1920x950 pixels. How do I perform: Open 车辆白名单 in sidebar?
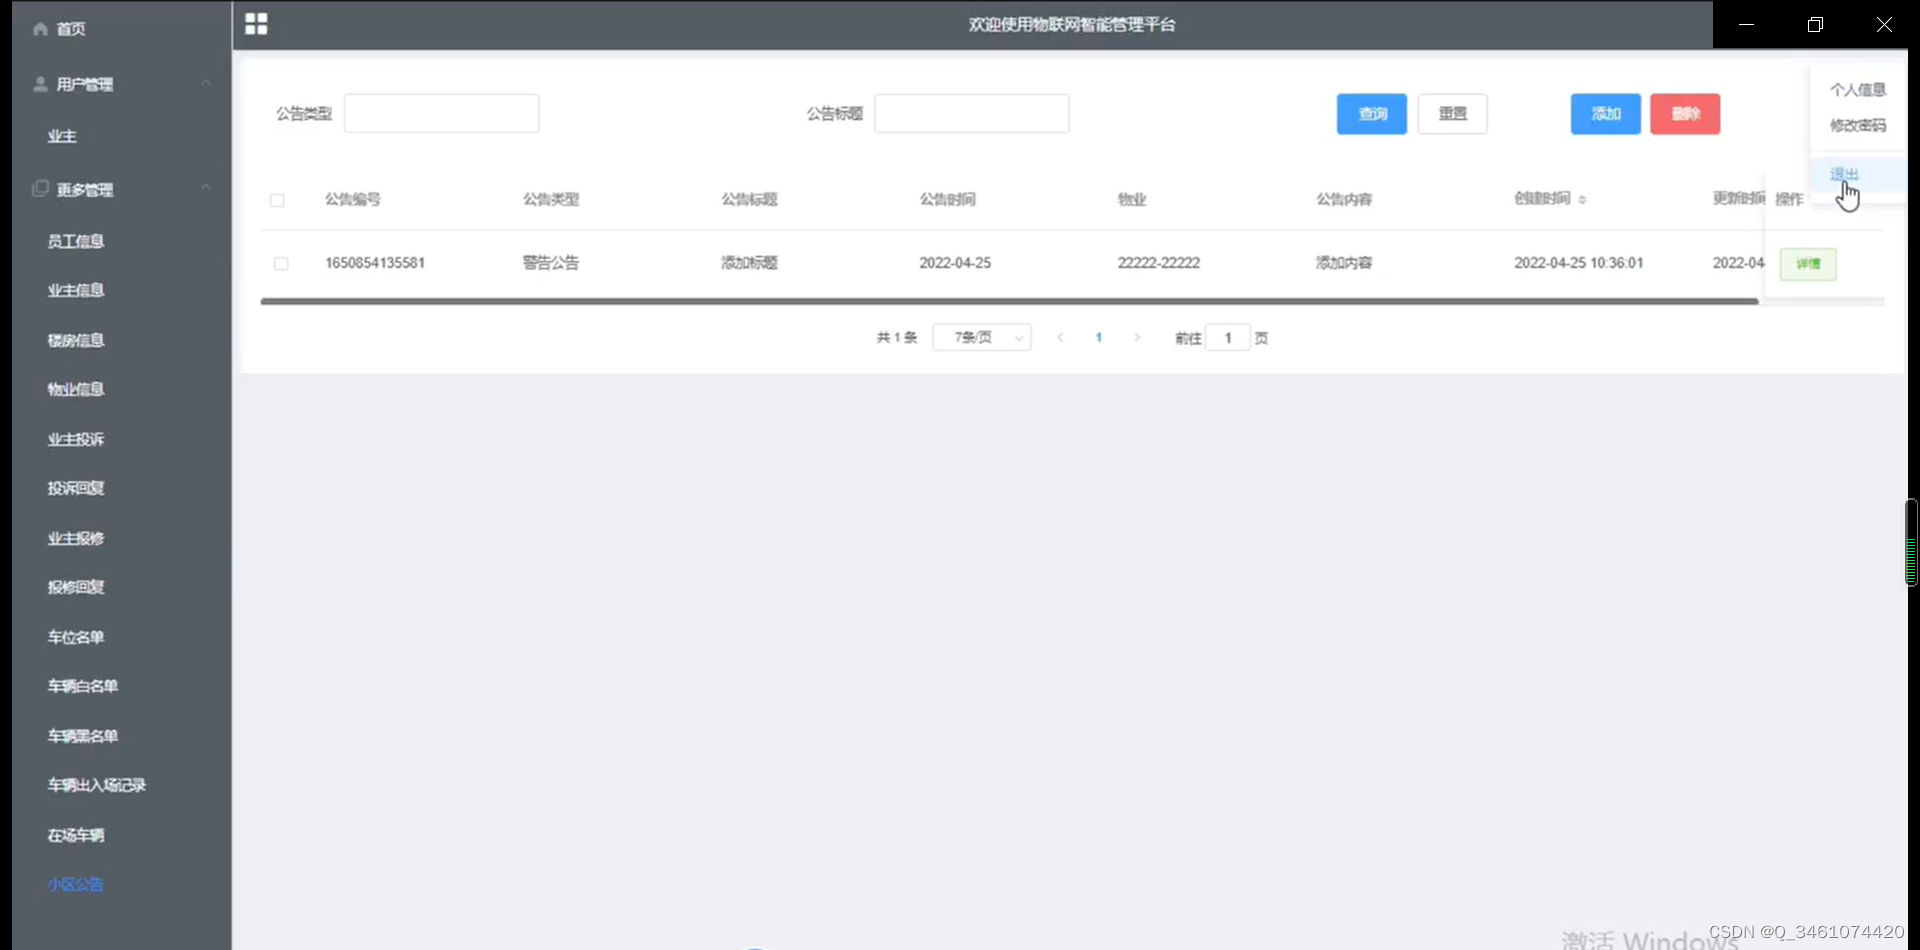tap(83, 686)
